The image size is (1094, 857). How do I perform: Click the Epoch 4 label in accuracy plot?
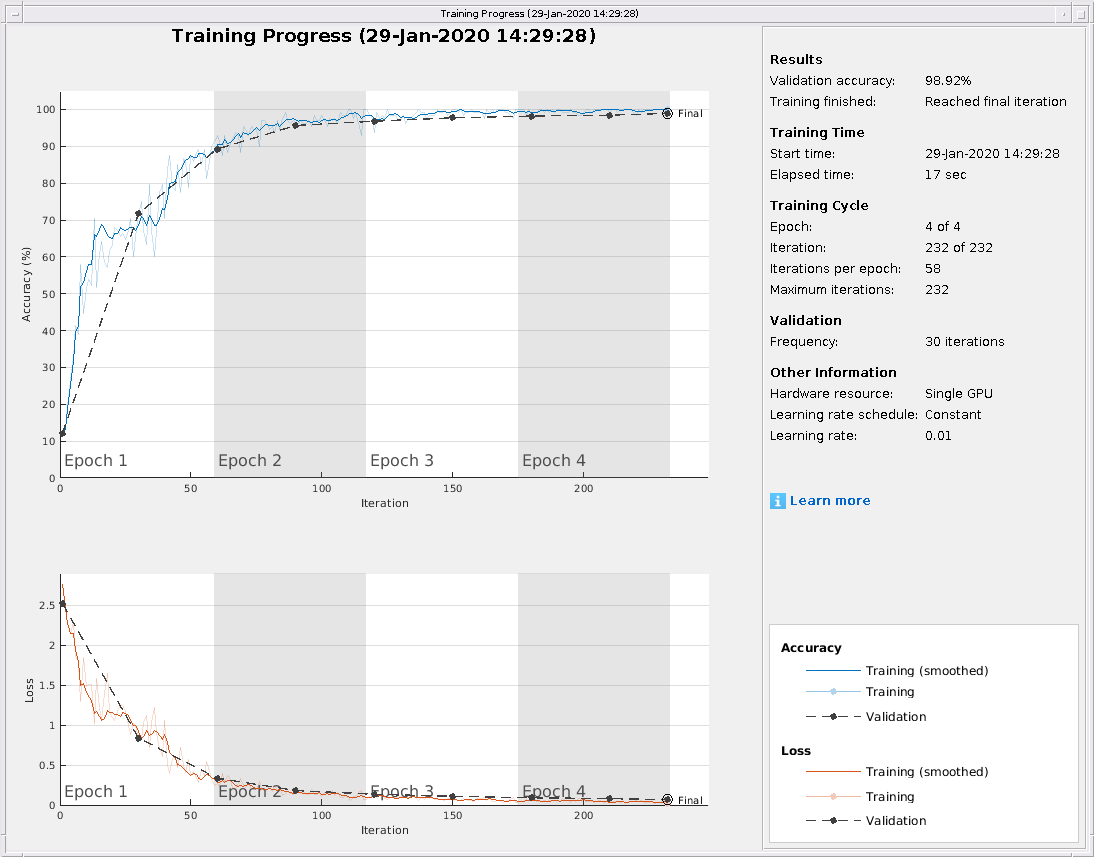554,461
